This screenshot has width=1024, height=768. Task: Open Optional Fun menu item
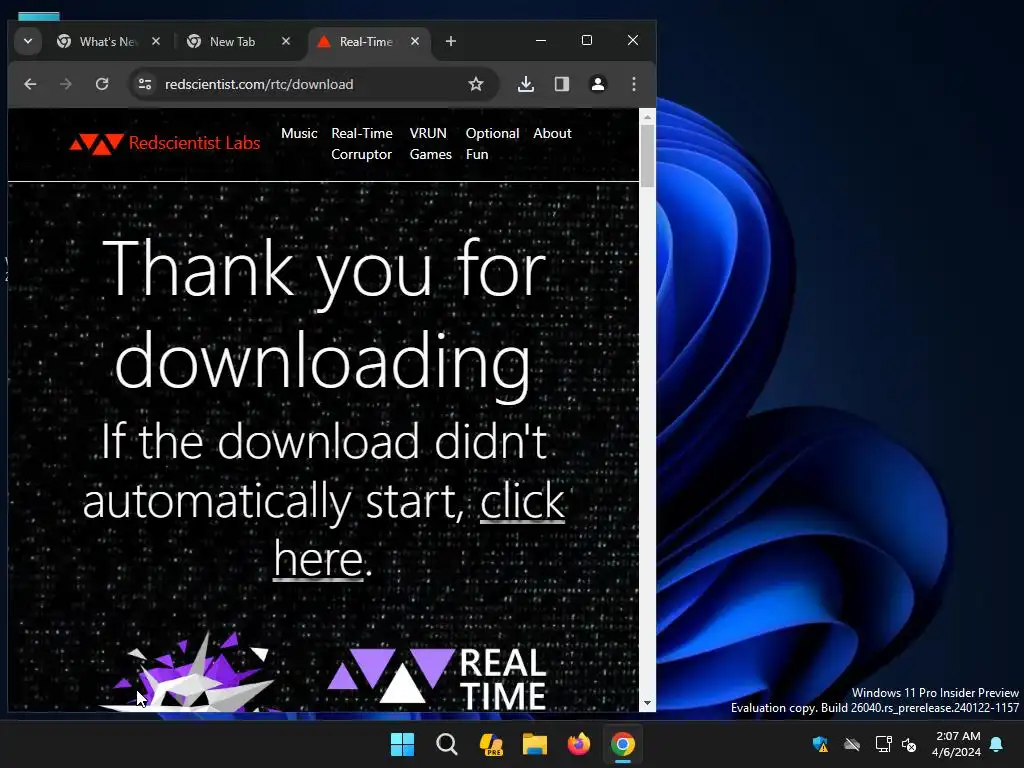(x=492, y=144)
